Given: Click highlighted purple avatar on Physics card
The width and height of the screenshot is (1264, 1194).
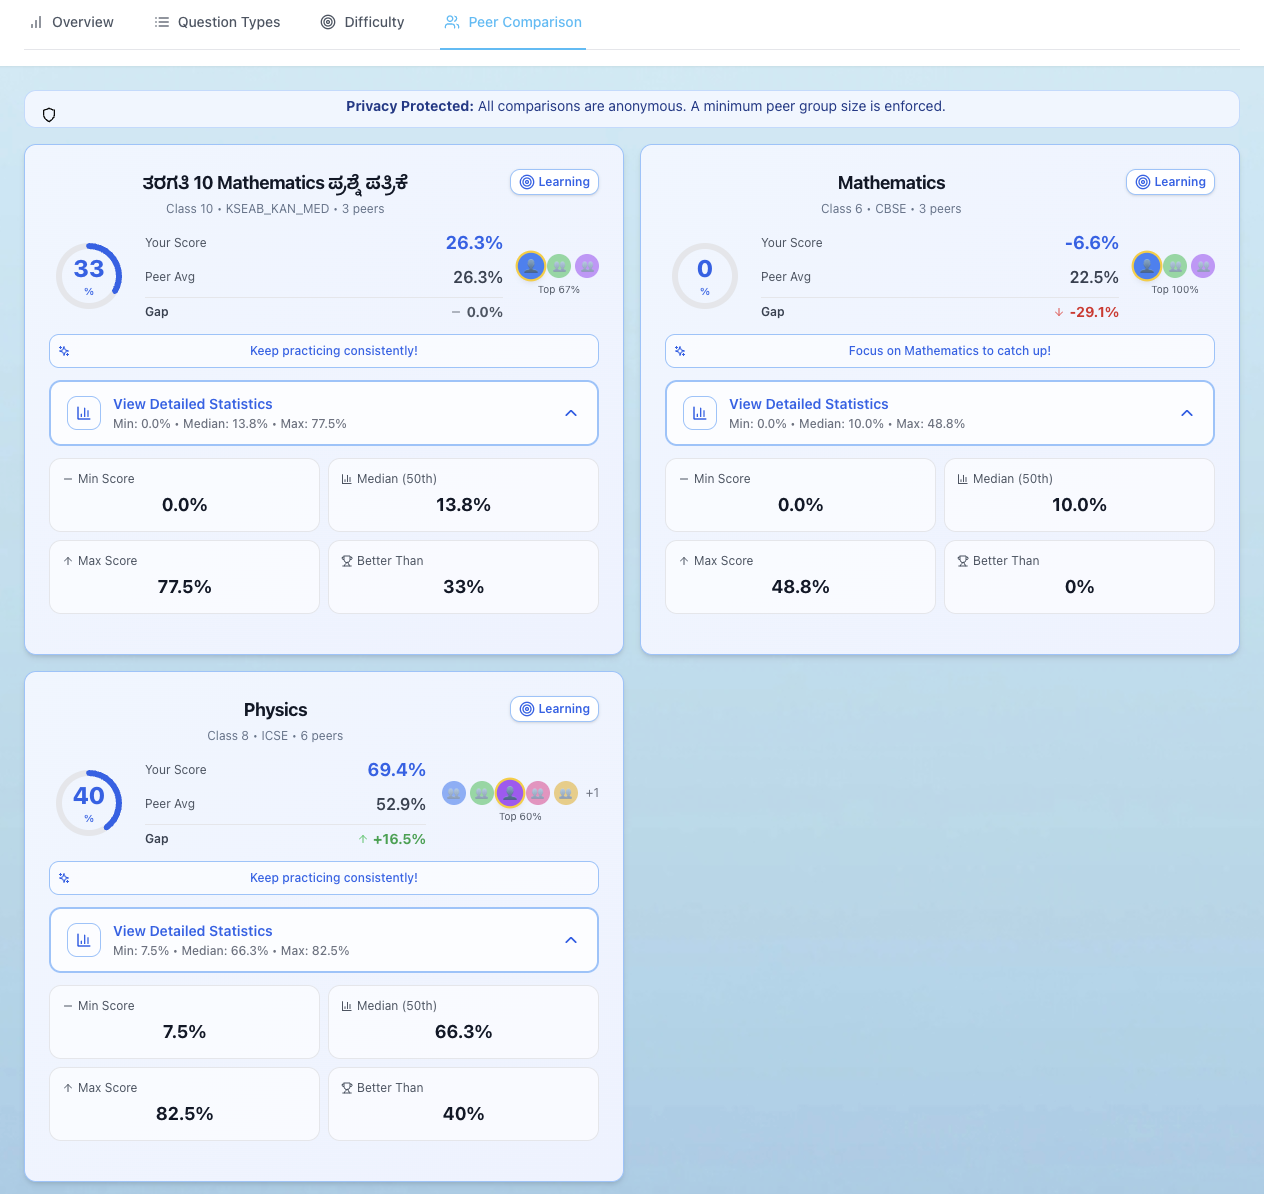Looking at the screenshot, I should [x=510, y=793].
